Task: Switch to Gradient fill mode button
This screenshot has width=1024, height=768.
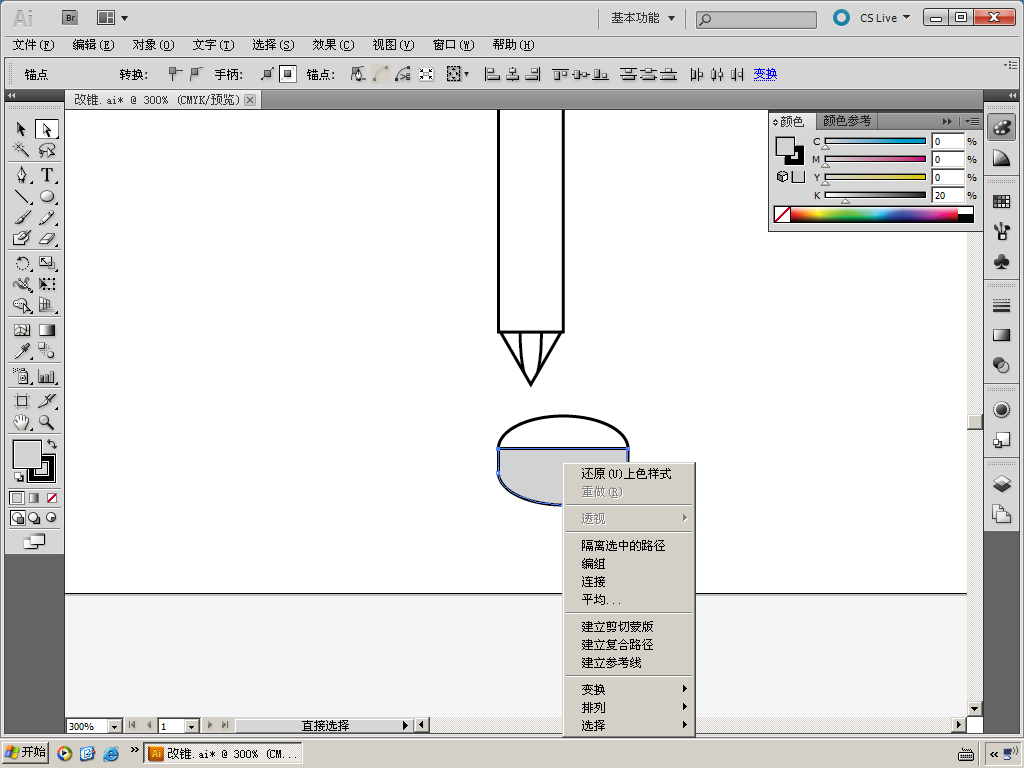Action: [34, 498]
